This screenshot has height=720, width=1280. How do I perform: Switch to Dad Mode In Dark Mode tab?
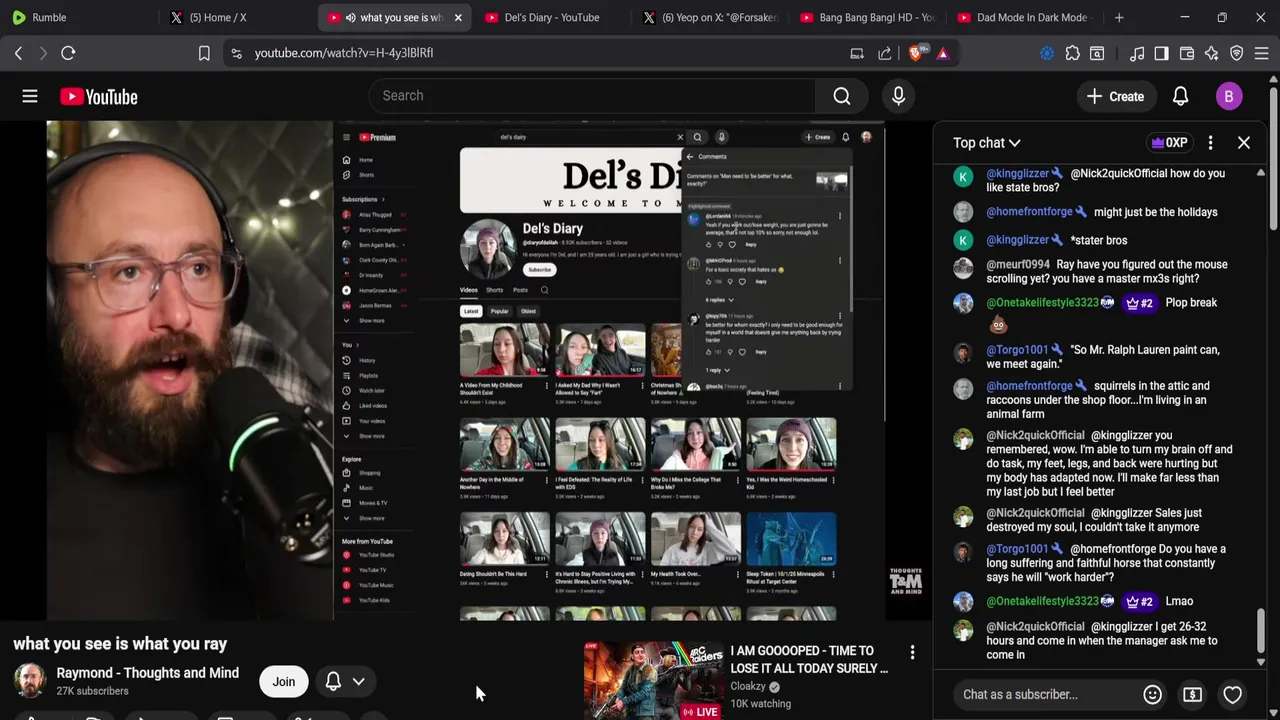point(1025,17)
